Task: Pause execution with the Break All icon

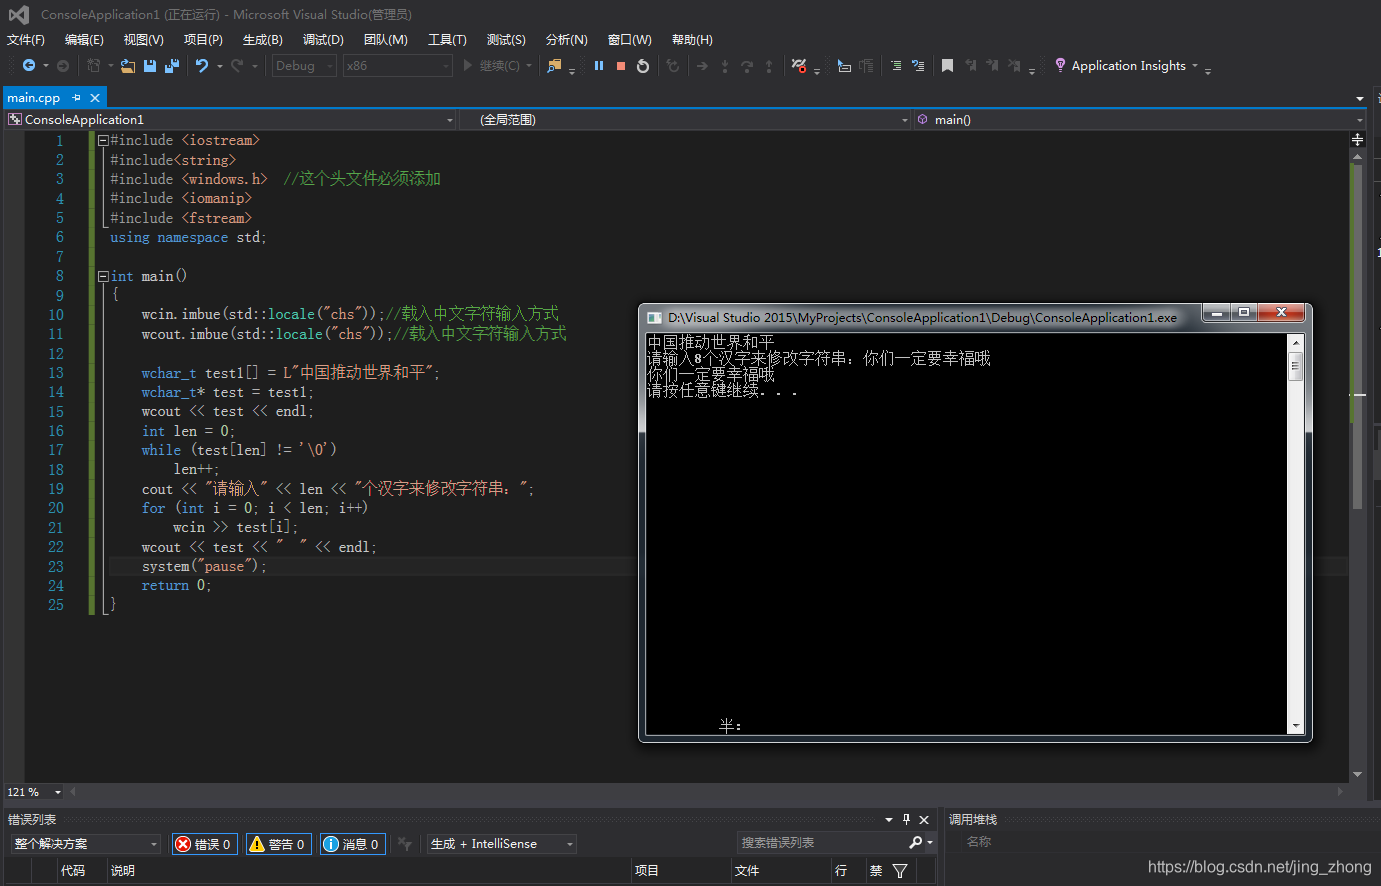Action: click(598, 65)
